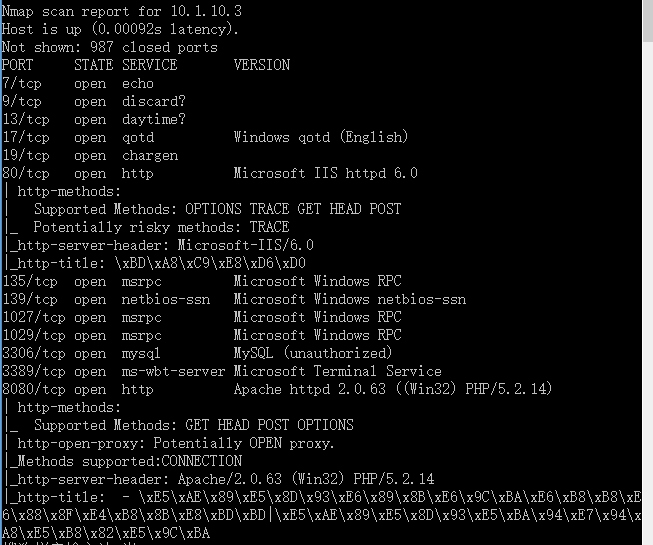Click the VERSION column header text
This screenshot has width=653, height=545.
tap(262, 65)
